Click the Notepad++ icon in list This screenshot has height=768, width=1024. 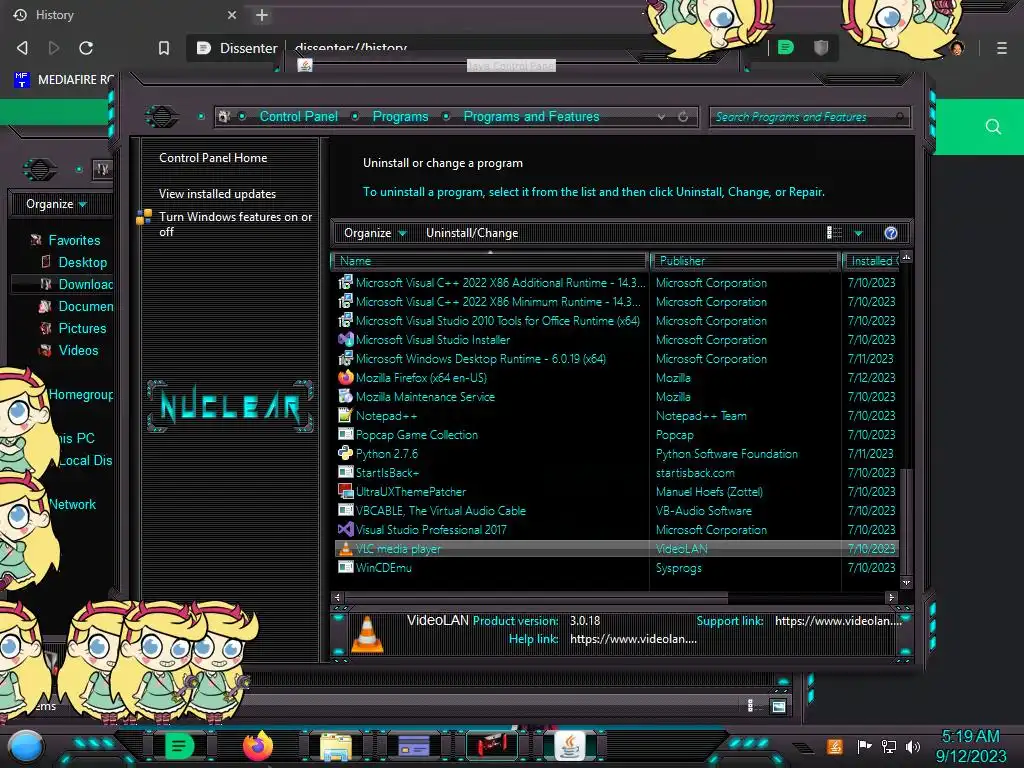(x=345, y=415)
